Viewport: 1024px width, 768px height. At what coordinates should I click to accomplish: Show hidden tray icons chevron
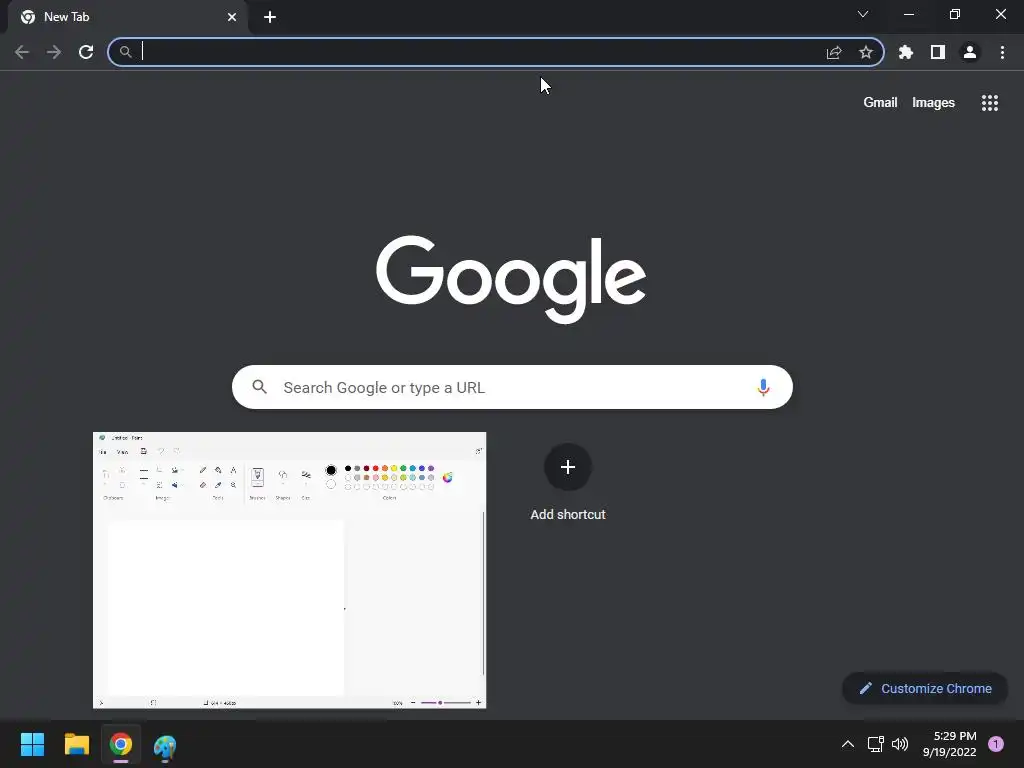[x=848, y=744]
